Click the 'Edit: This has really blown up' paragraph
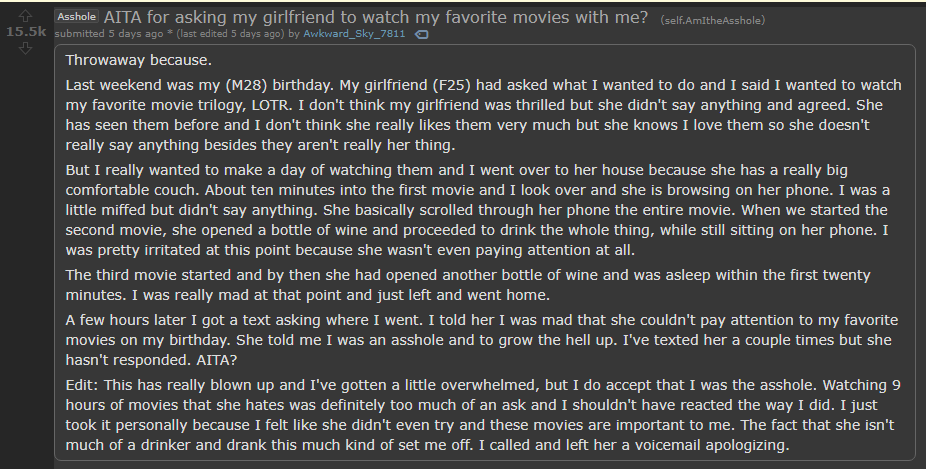 point(482,415)
